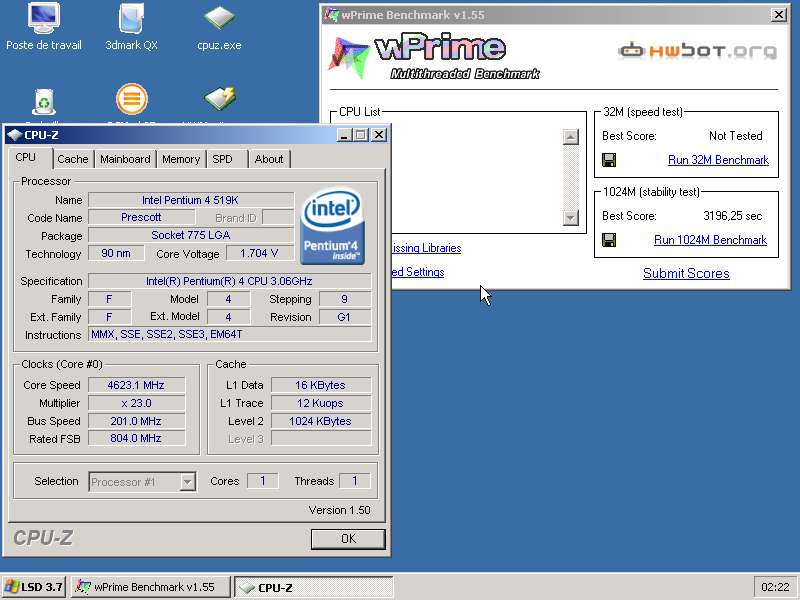Open the Poste de travail desktop icon
The image size is (800, 600).
43,26
